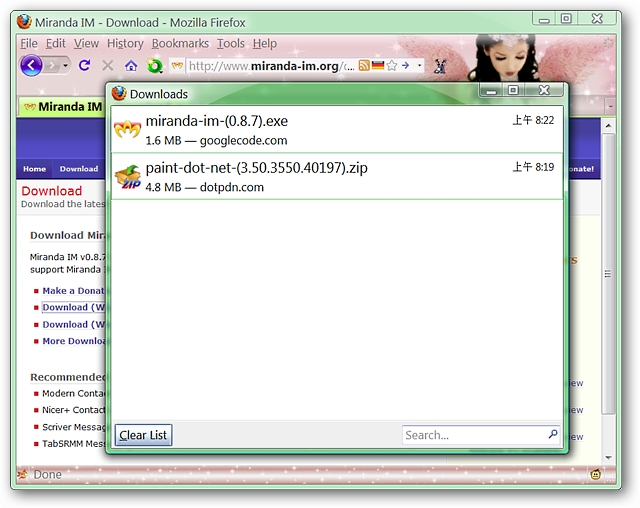The image size is (640, 508).
Task: Click the status bar icon next to Done
Action: click(x=23, y=474)
